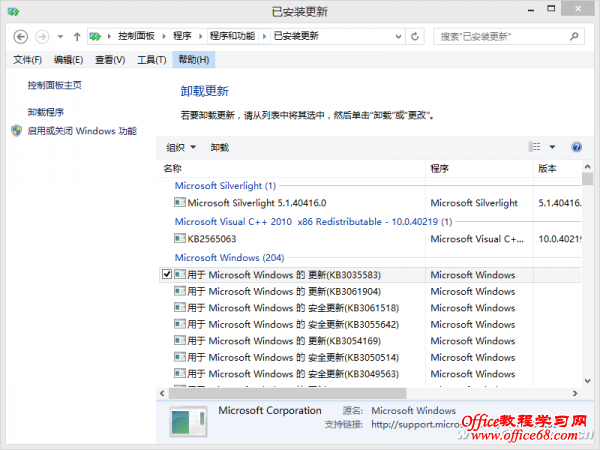The width and height of the screenshot is (600, 450).
Task: Click the KB3049563 update icon
Action: pos(180,373)
